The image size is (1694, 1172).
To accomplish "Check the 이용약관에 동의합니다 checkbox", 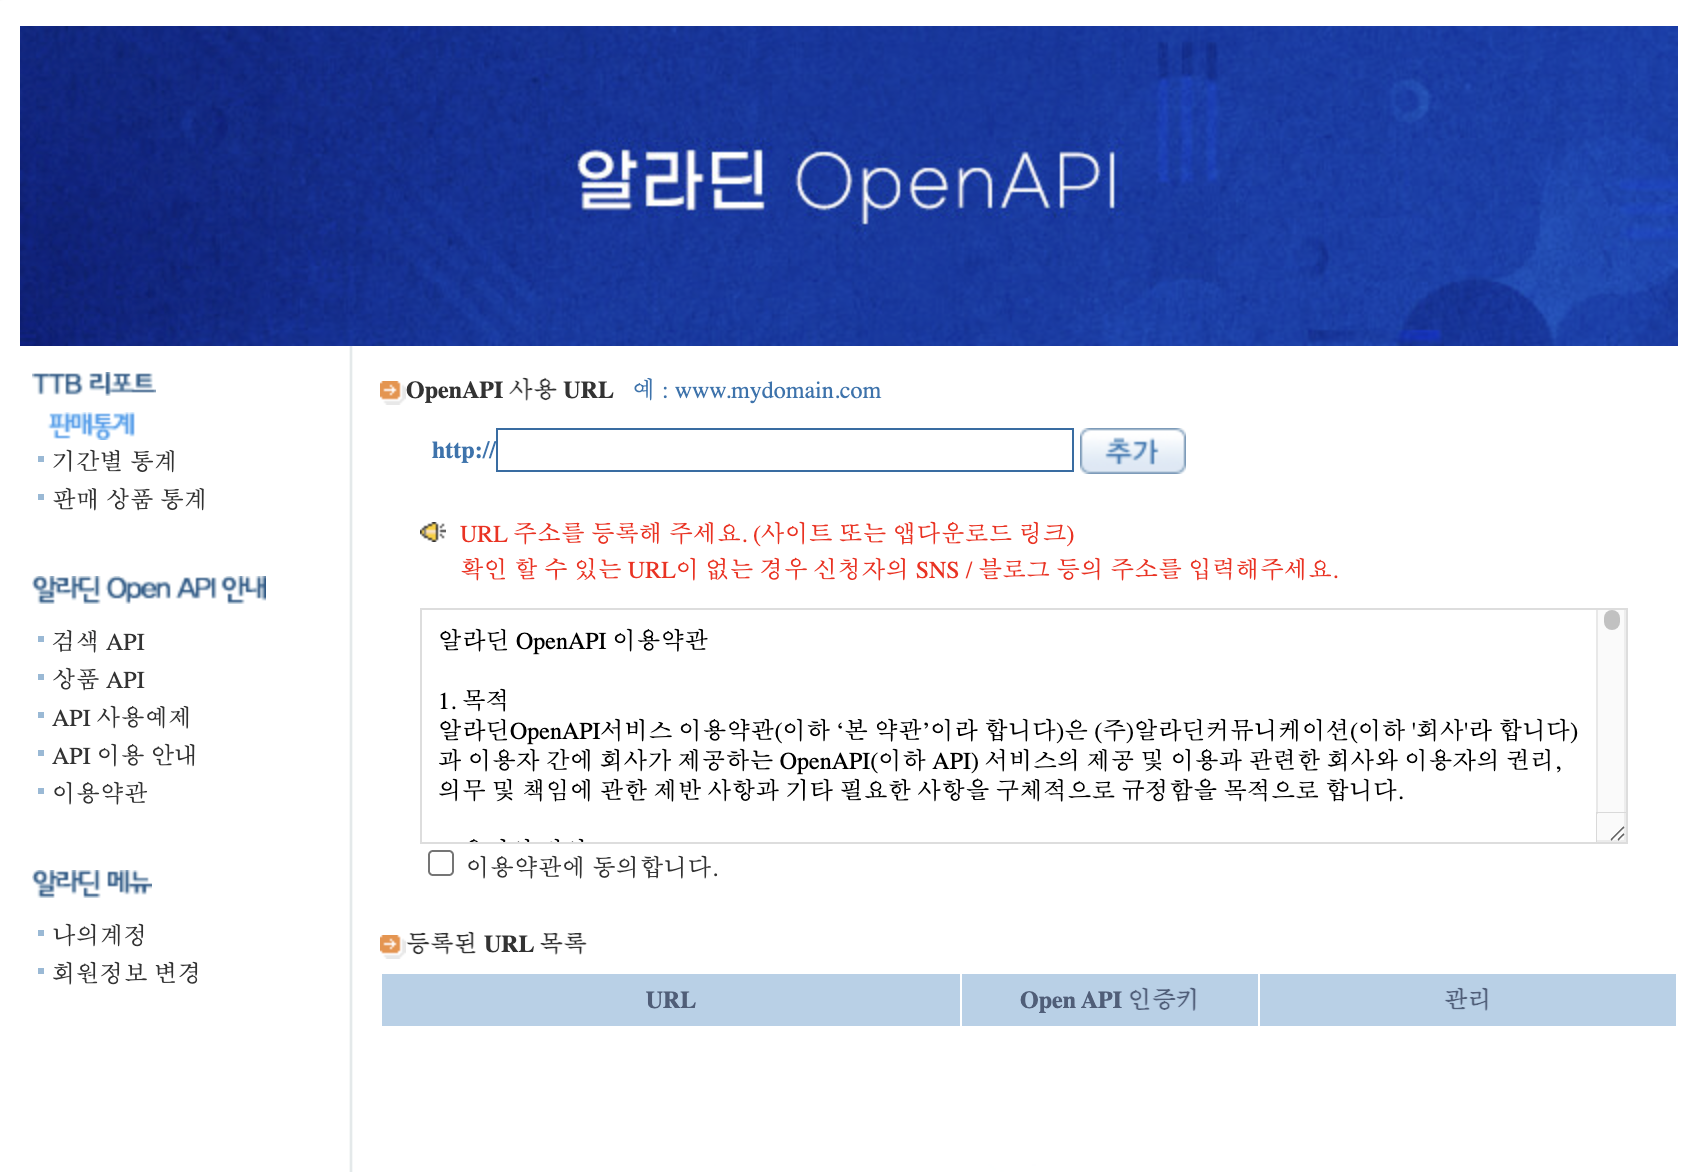I will coord(441,863).
